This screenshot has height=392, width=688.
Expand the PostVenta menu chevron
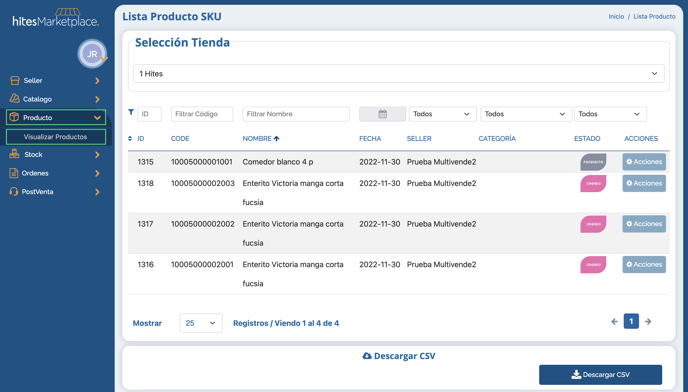(x=97, y=192)
